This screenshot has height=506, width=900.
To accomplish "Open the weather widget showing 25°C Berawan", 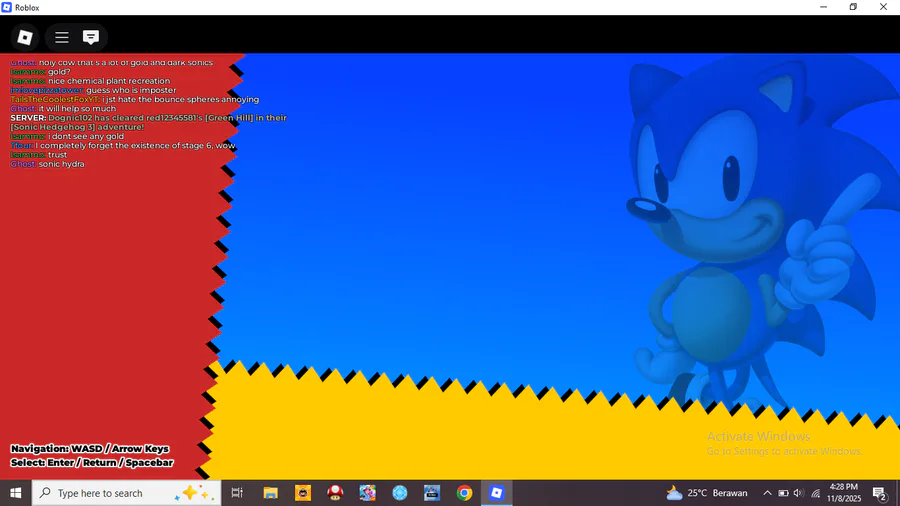I will 707,493.
